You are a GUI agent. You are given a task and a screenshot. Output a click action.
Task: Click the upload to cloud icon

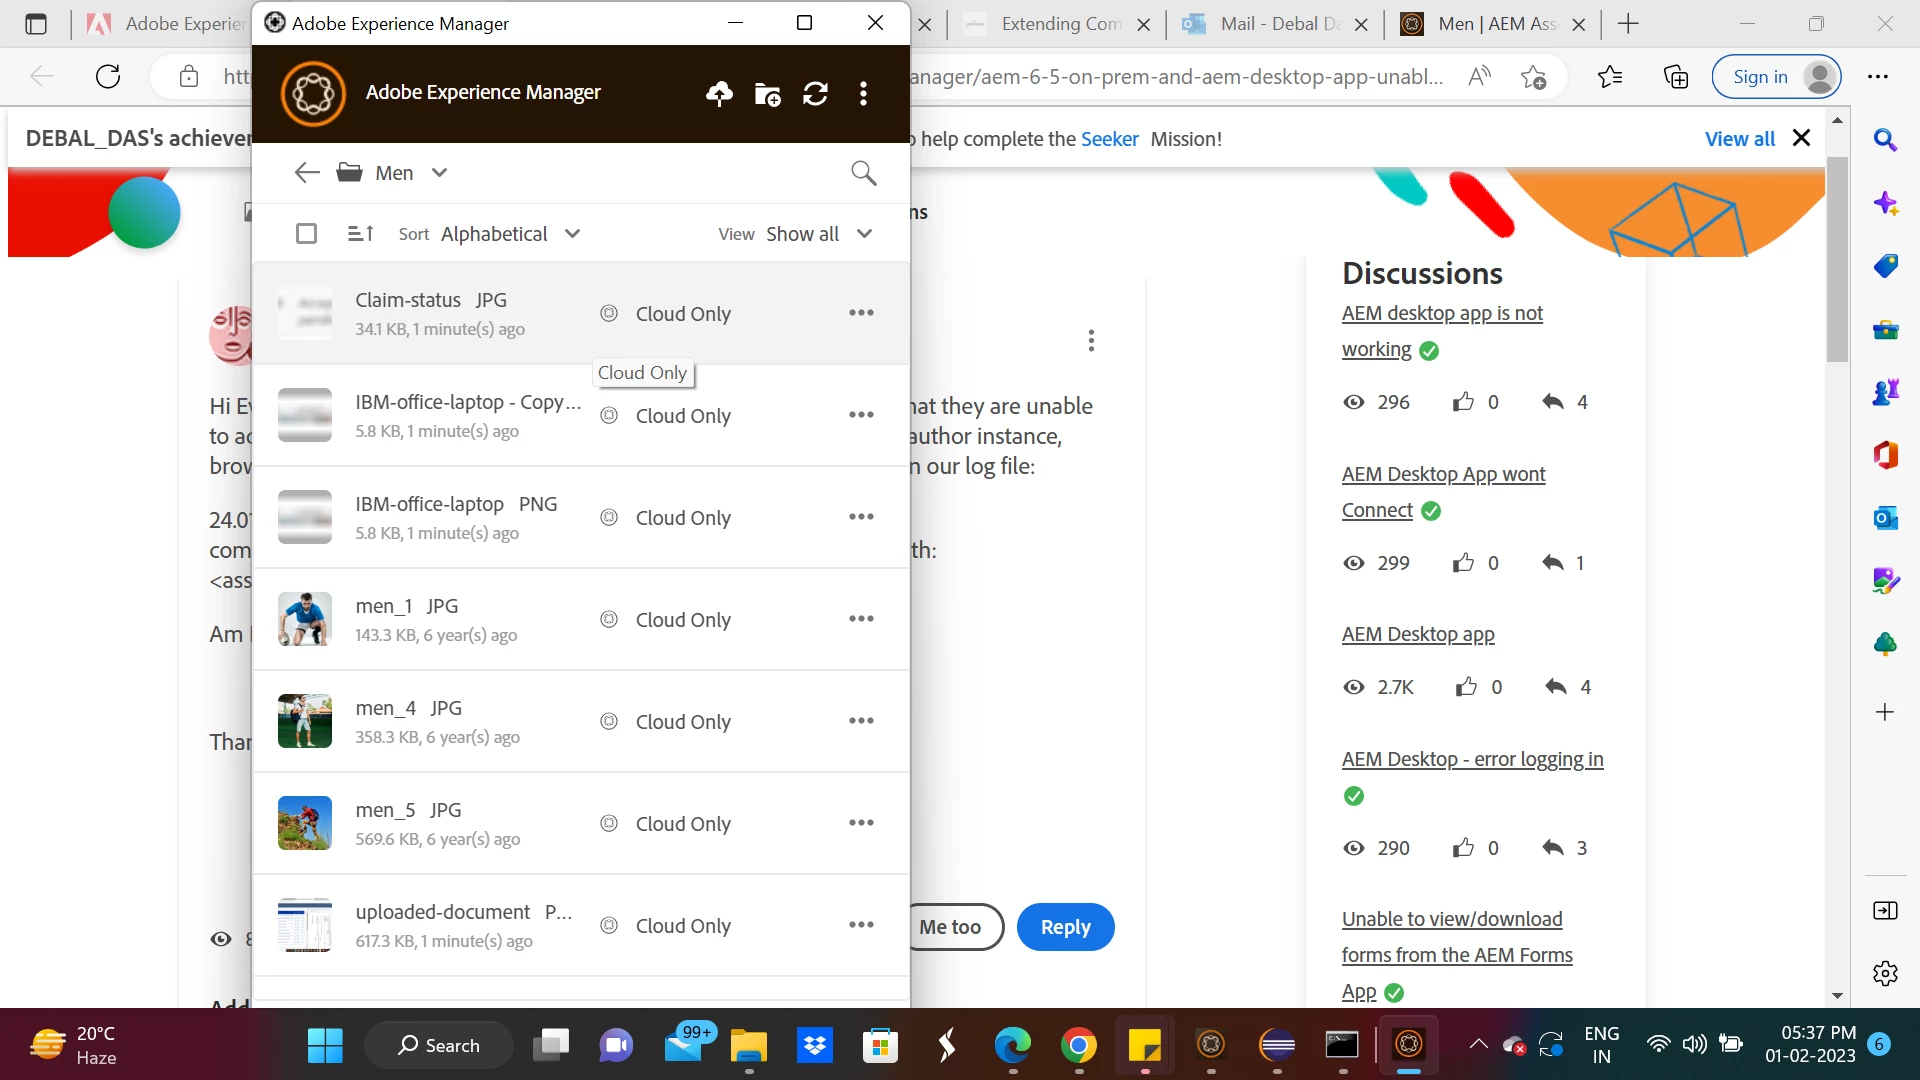(719, 94)
